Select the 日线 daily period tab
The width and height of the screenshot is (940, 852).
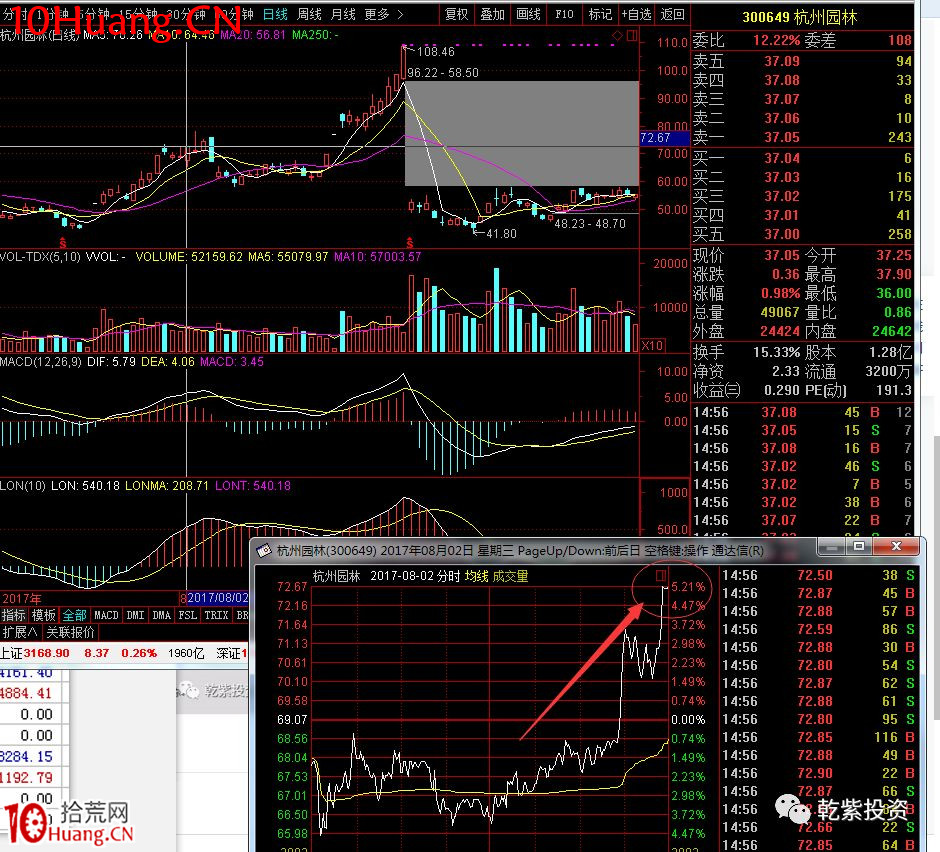pos(276,14)
